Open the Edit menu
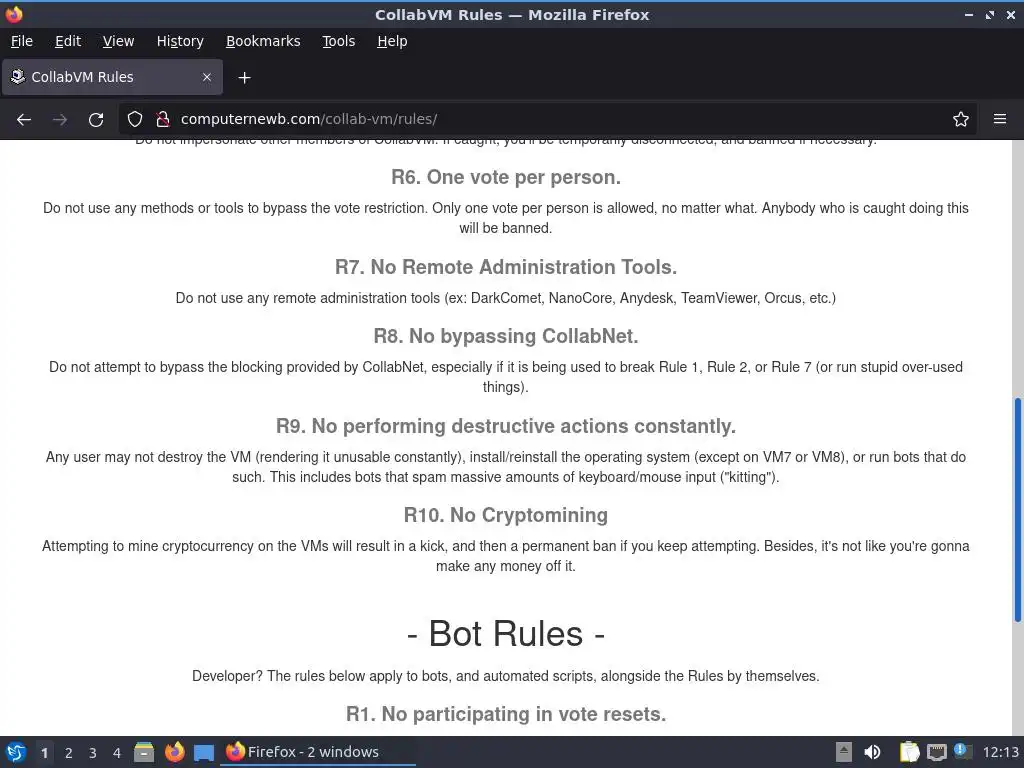Viewport: 1024px width, 768px height. (68, 41)
